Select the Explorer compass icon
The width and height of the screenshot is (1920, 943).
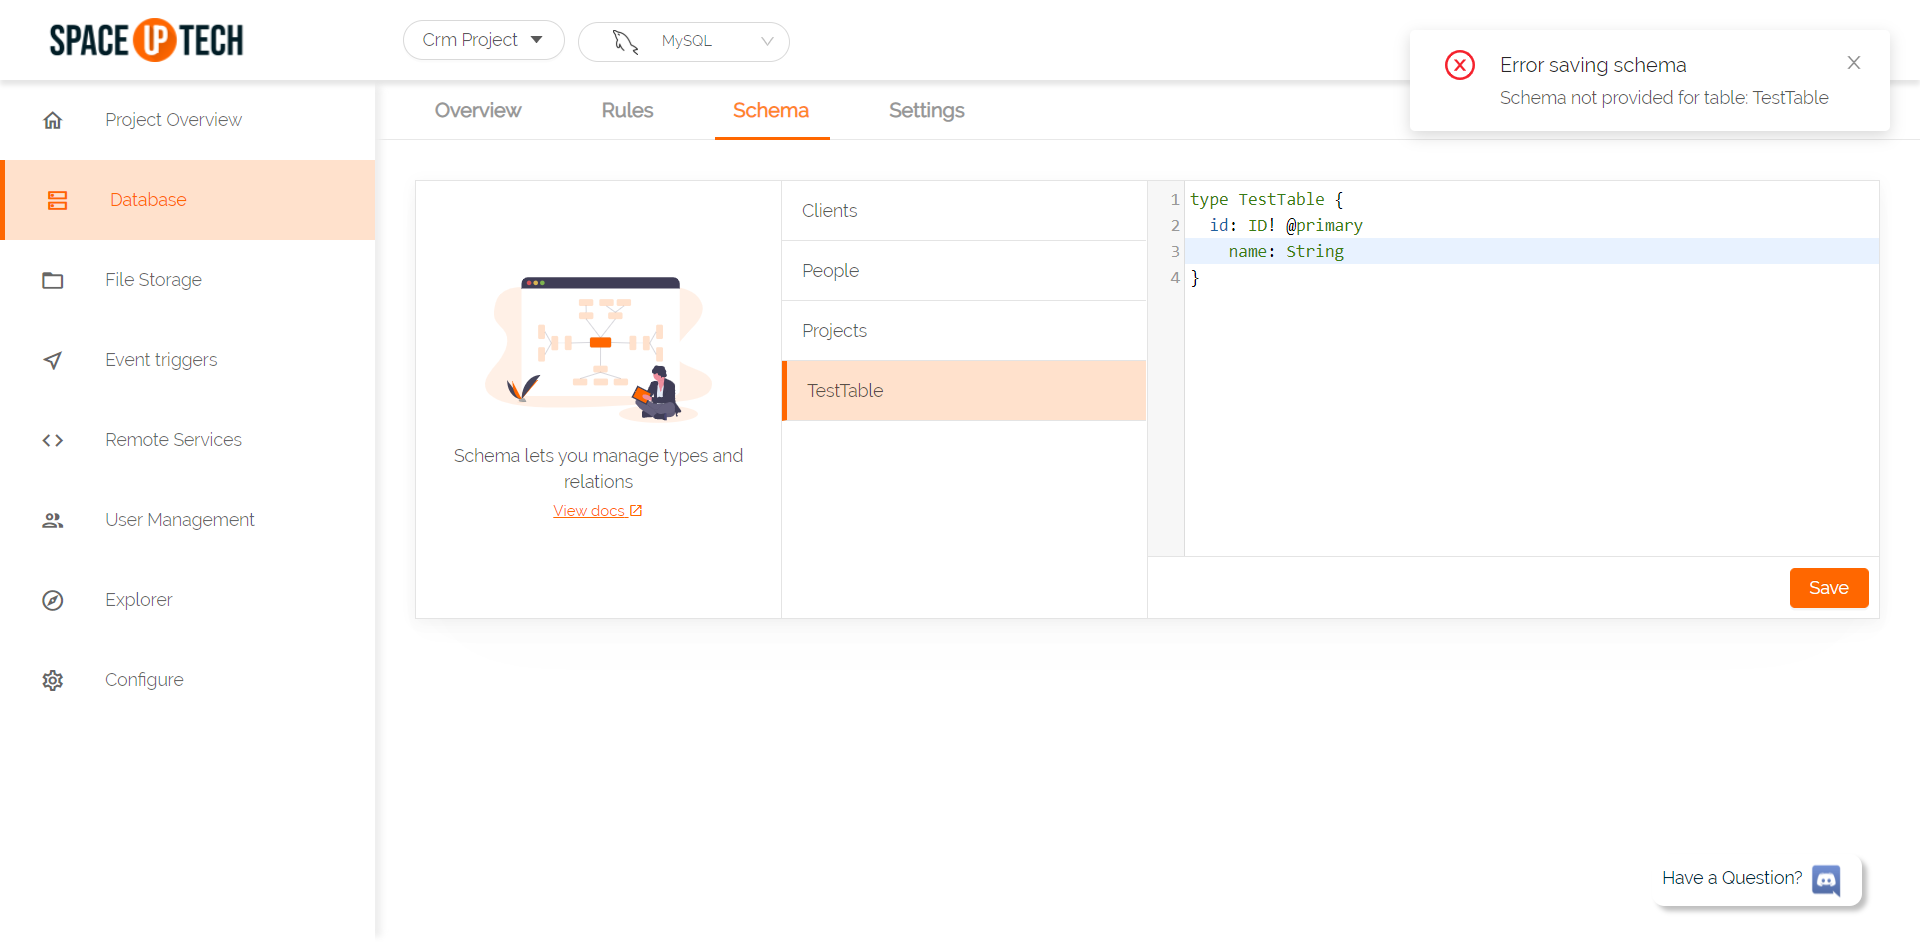pos(53,600)
